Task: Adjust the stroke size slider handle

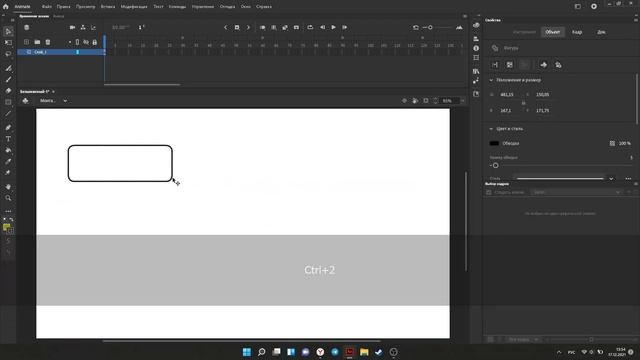Action: click(x=496, y=165)
